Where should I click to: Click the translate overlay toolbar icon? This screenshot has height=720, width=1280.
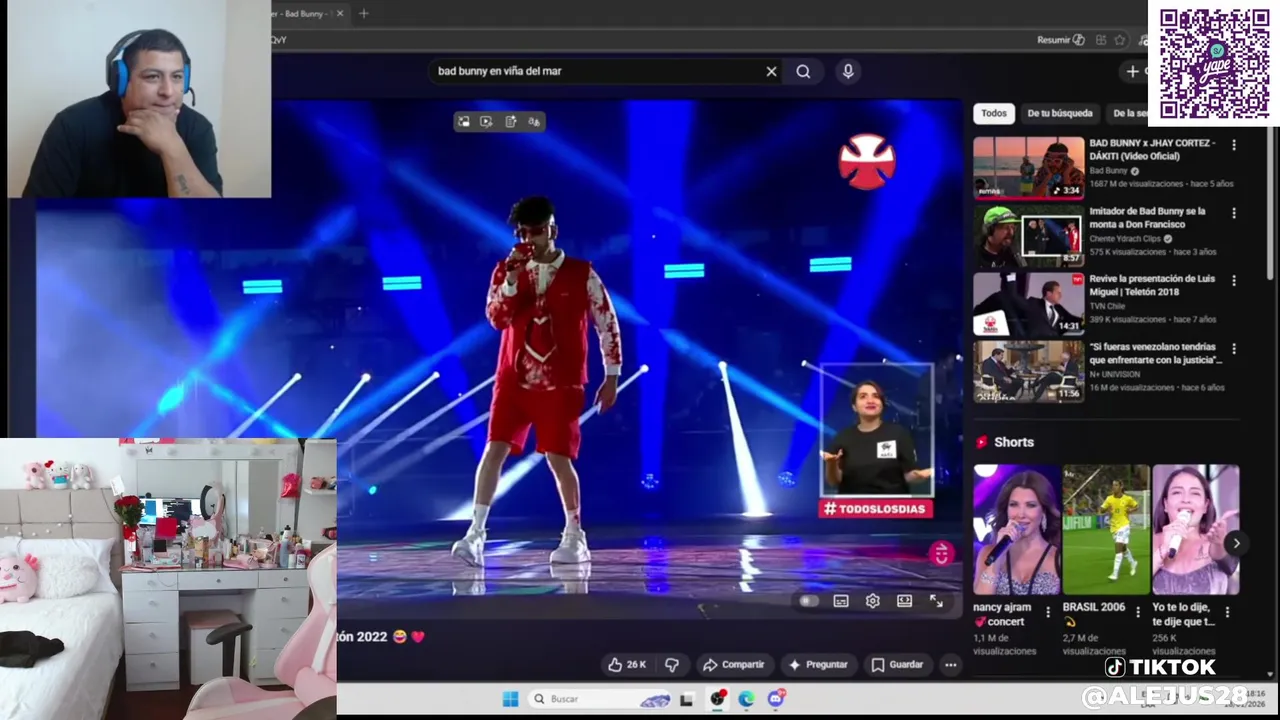[534, 121]
